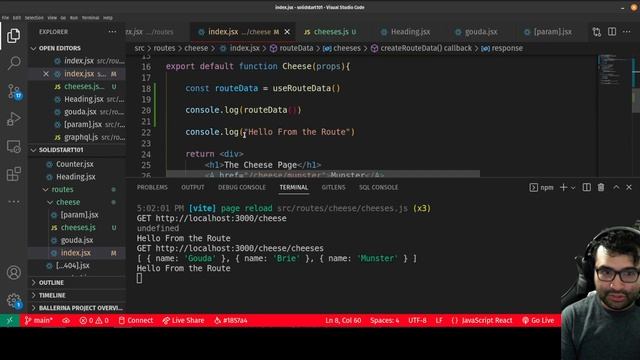Switch to the cheeses.js editor tab

[330, 32]
